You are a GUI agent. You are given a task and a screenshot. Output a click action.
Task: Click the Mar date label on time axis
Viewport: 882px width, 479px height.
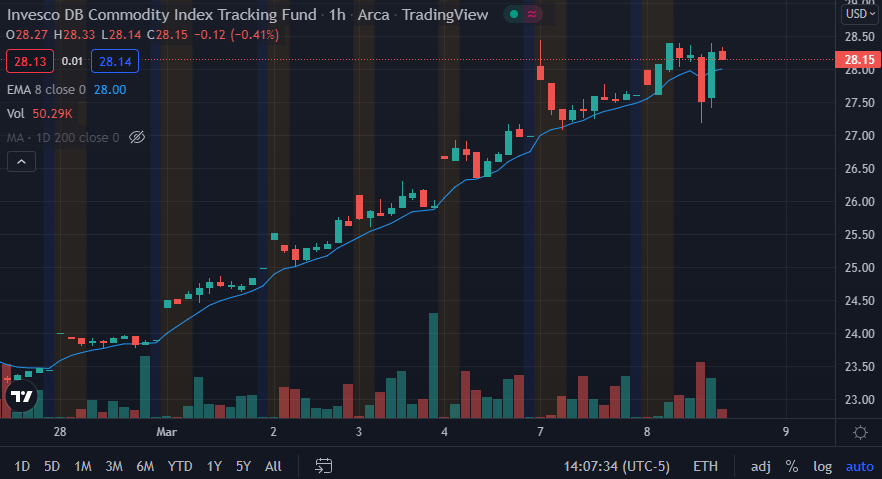point(166,432)
